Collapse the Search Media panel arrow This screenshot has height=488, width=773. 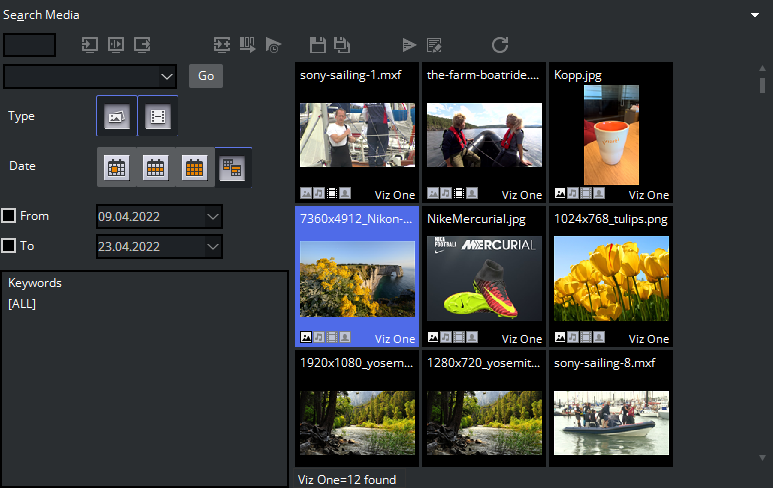pyautogui.click(x=757, y=15)
